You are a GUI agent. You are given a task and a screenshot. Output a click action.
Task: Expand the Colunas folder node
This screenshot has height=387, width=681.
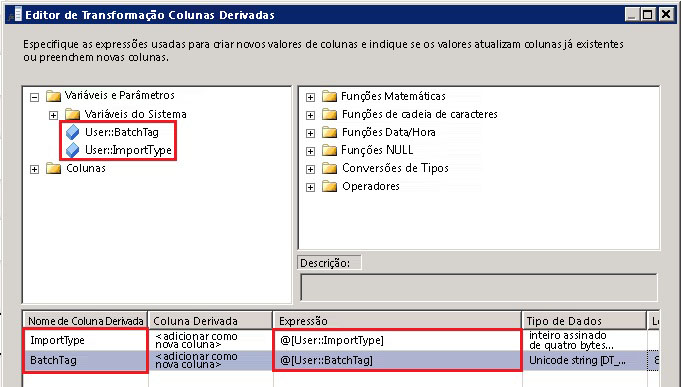click(34, 169)
